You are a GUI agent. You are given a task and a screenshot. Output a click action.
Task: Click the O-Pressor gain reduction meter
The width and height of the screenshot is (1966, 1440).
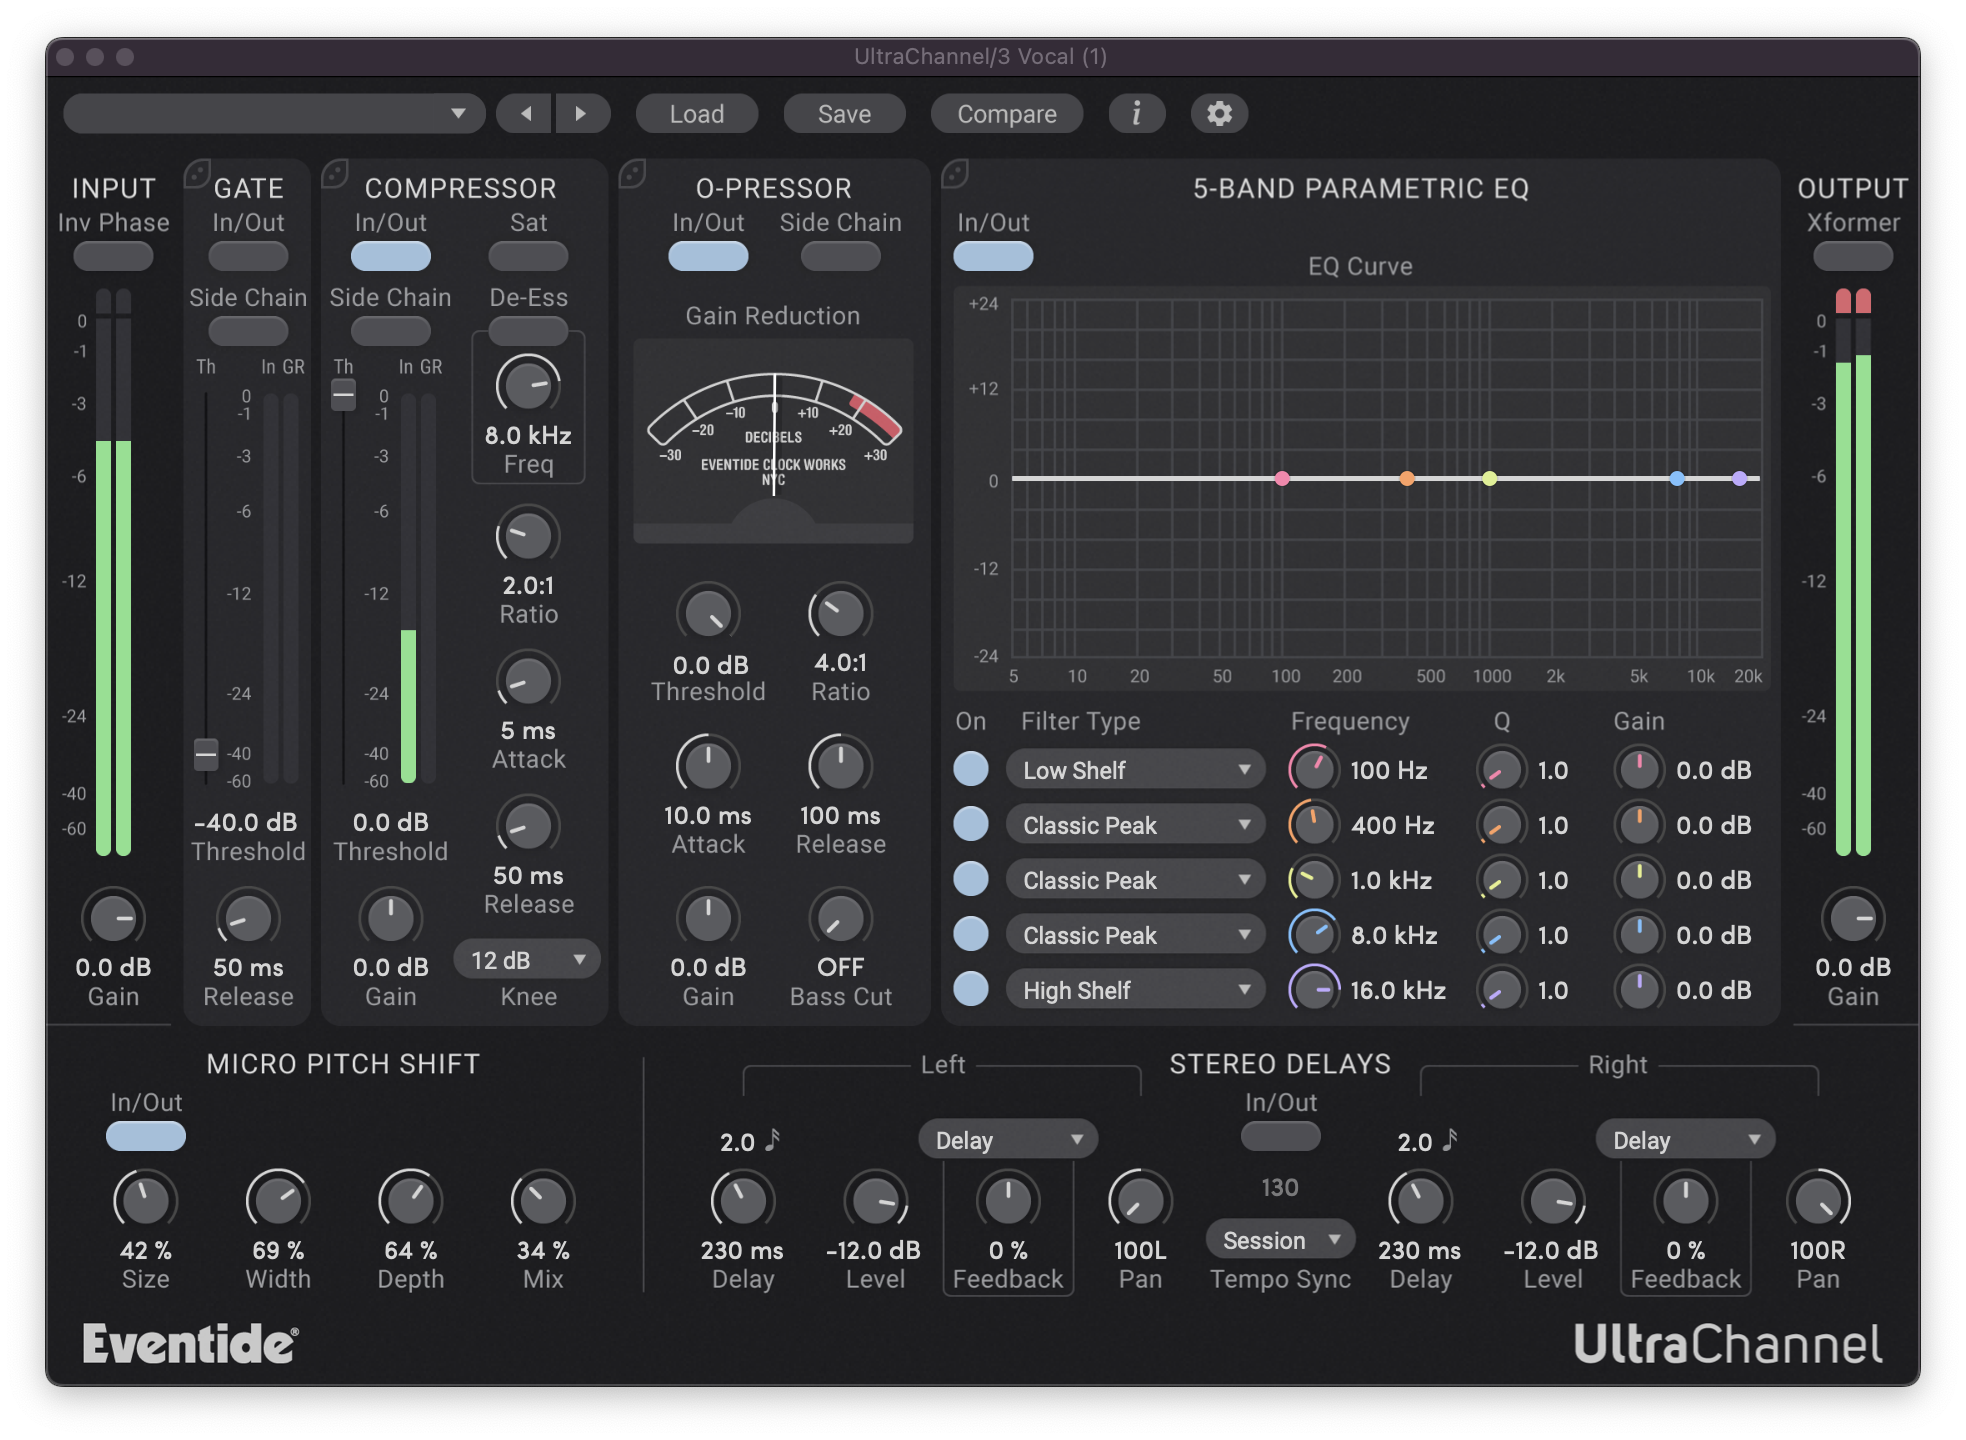tap(773, 441)
